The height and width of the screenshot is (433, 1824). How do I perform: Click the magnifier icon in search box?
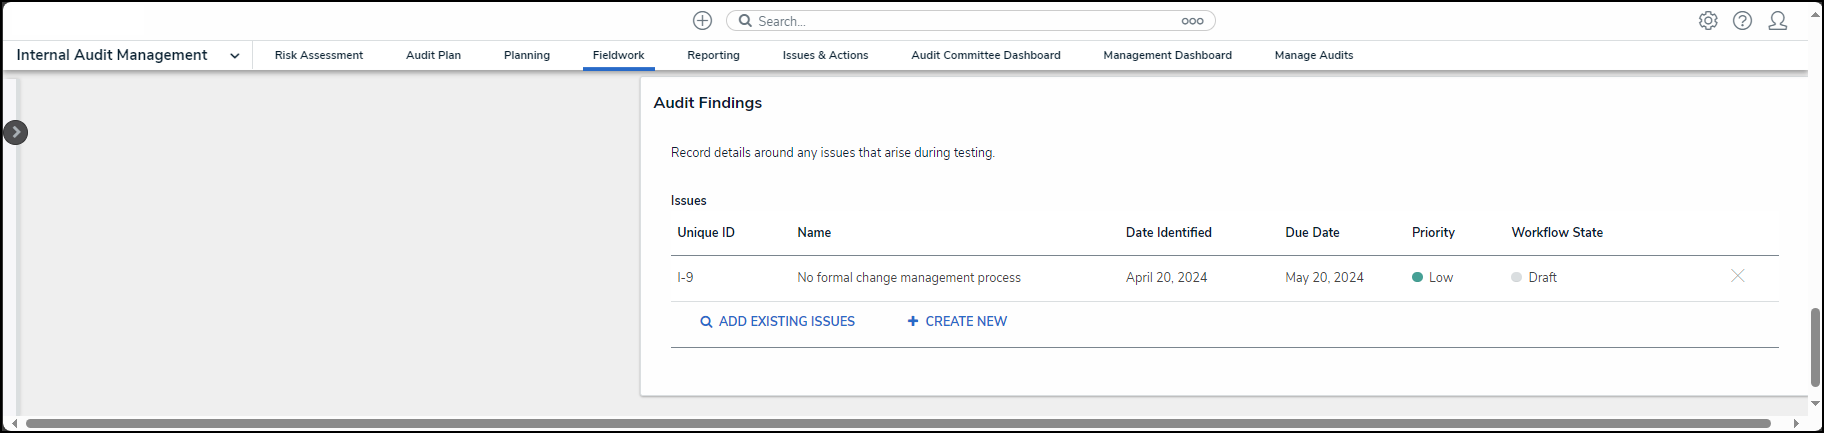point(745,21)
